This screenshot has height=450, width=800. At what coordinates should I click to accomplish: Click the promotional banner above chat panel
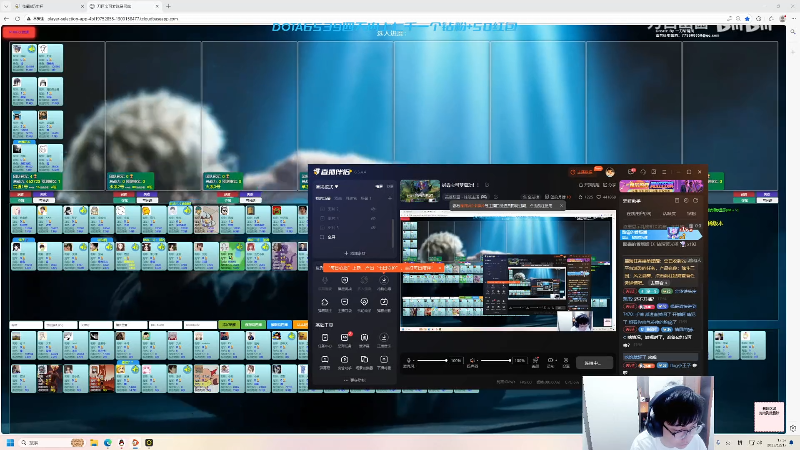(661, 186)
